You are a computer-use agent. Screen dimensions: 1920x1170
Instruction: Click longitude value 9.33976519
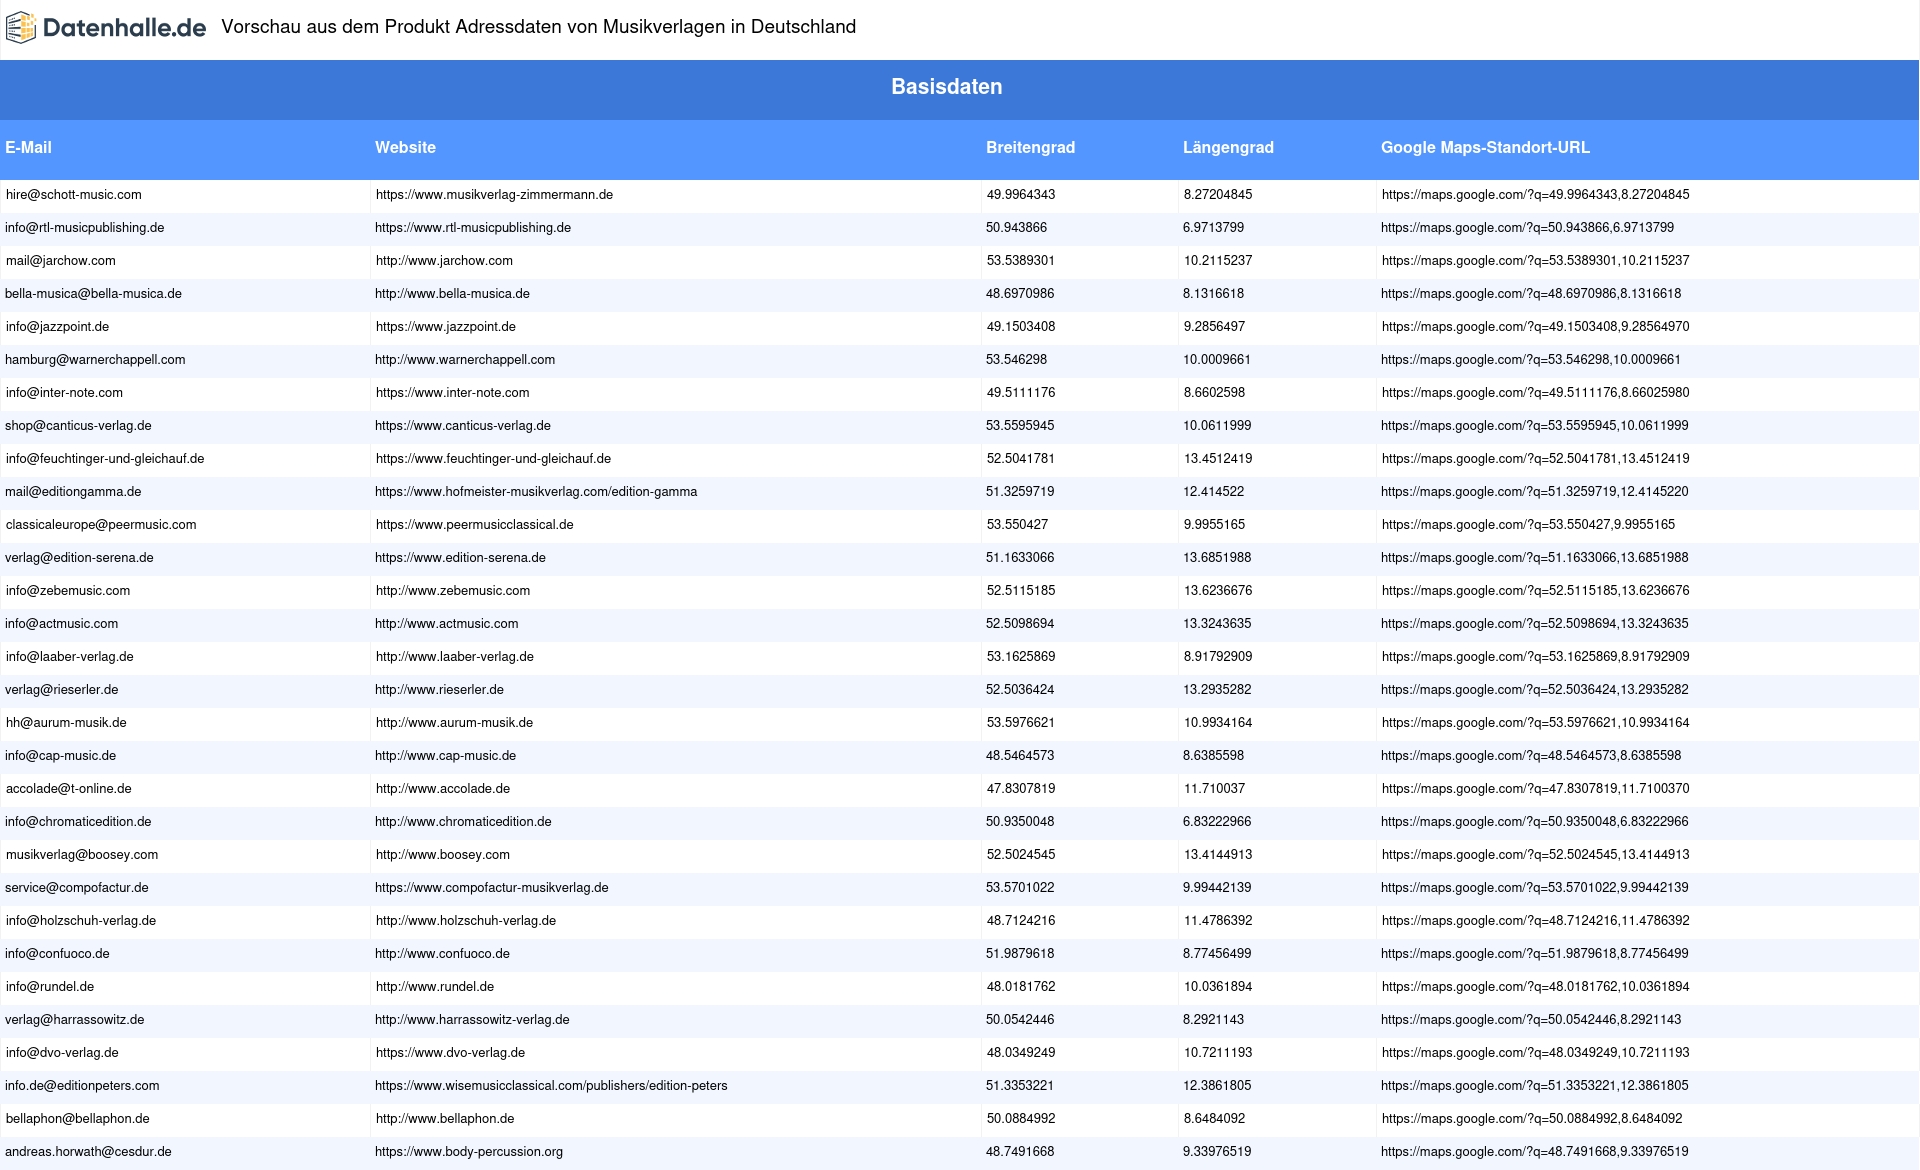tap(1217, 1152)
